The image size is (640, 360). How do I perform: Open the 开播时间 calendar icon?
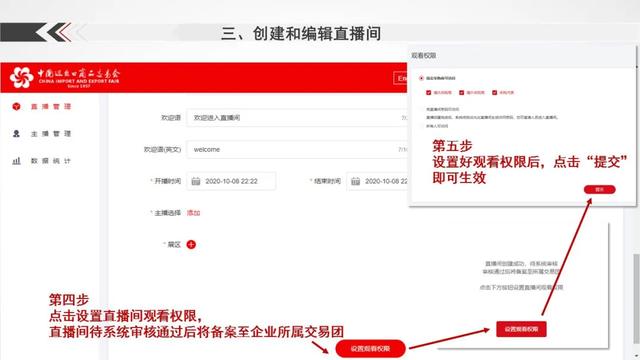[196, 181]
